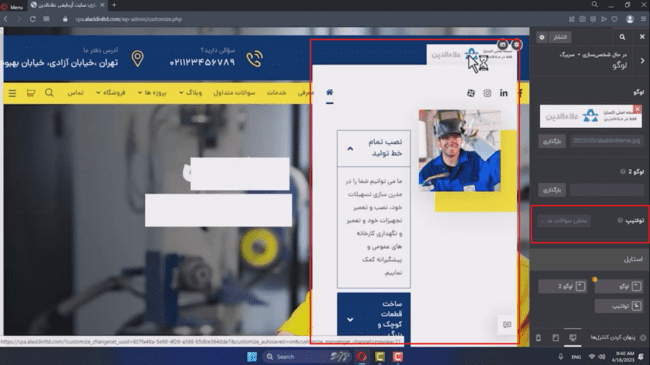
Task: Click the site logo علاءالدین in preview header
Action: point(472,55)
